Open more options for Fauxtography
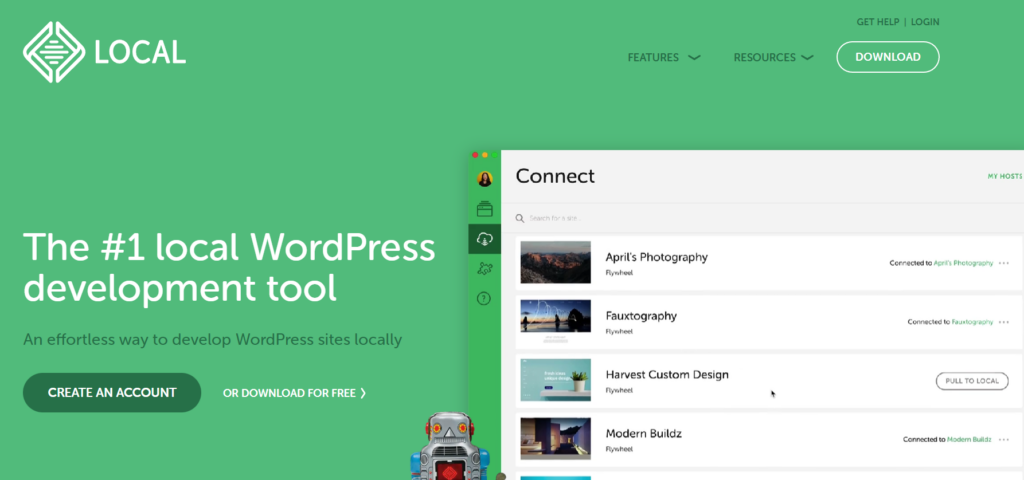1024x480 pixels. 1004,322
